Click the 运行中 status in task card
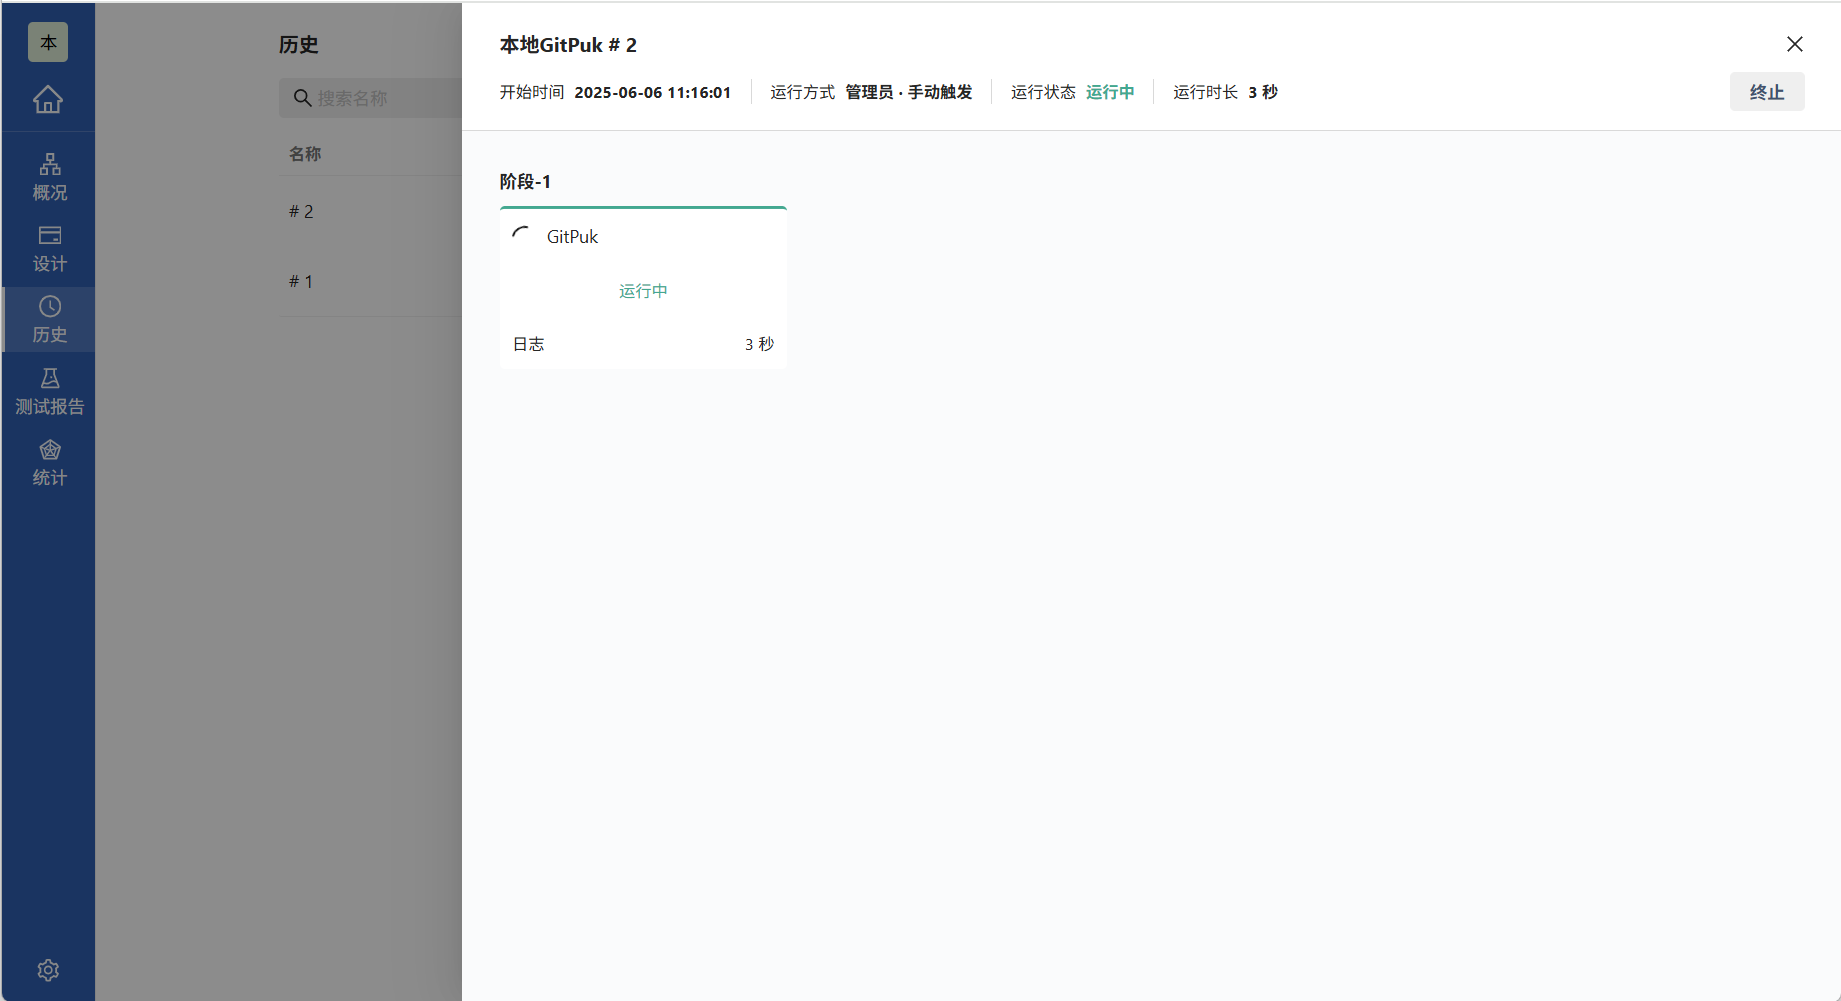Viewport: 1841px width, 1001px height. (x=643, y=291)
